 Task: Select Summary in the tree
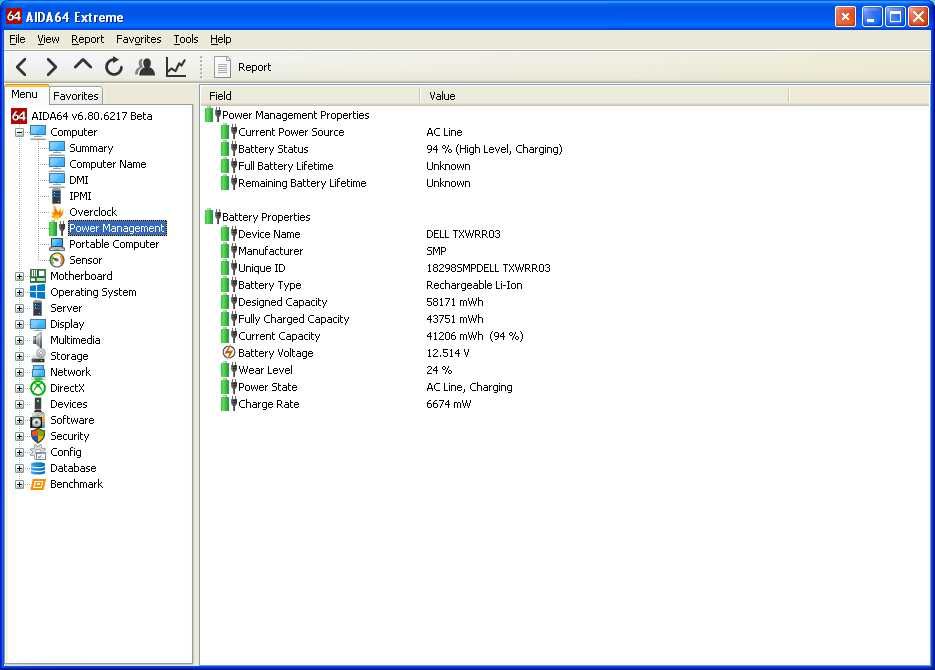pyautogui.click(x=91, y=148)
